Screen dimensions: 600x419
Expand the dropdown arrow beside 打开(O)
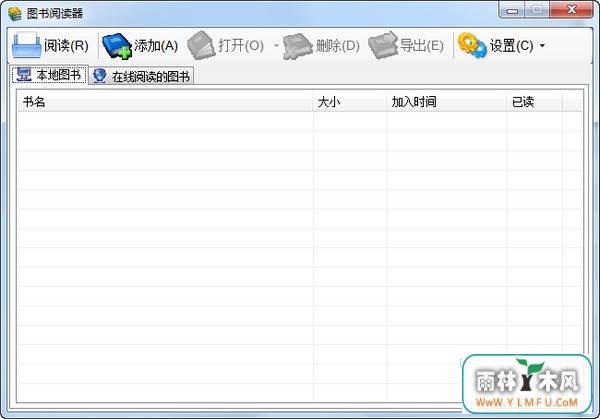pos(276,46)
